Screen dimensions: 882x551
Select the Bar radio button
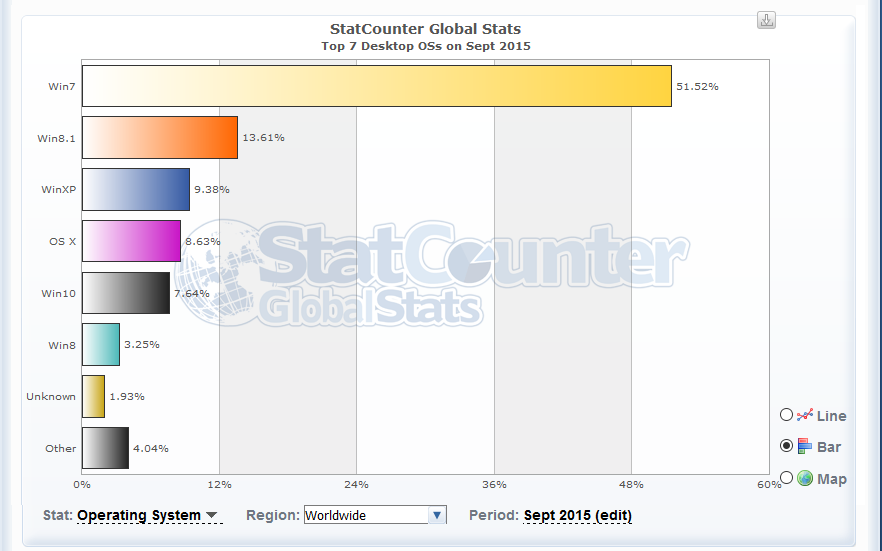[x=786, y=446]
